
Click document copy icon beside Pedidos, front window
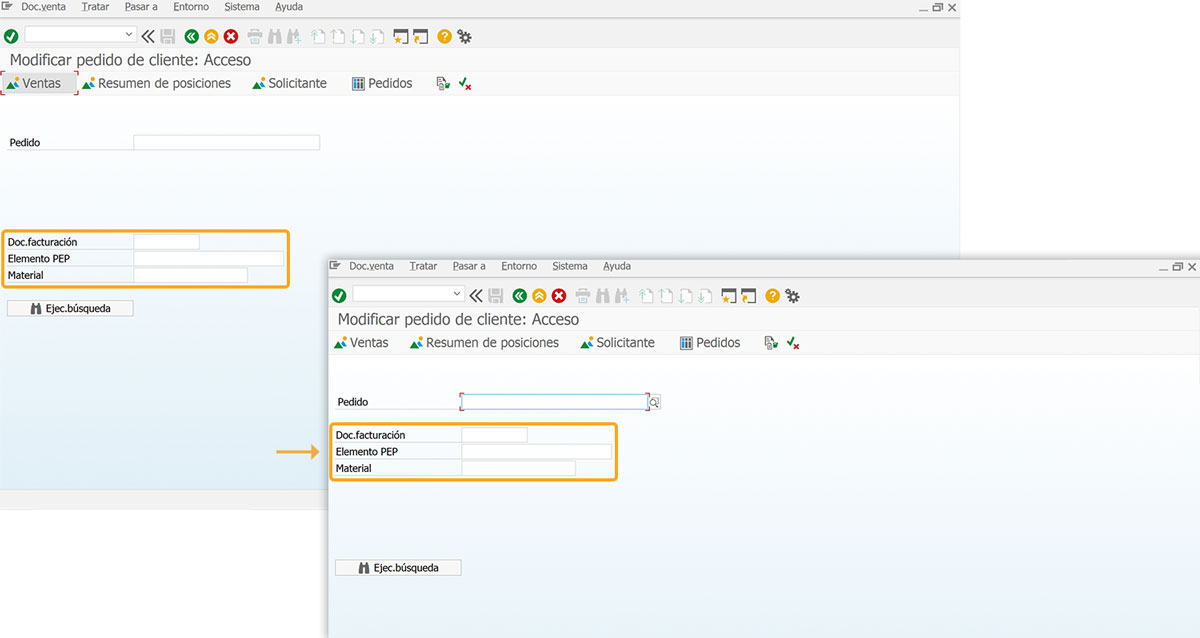point(770,343)
